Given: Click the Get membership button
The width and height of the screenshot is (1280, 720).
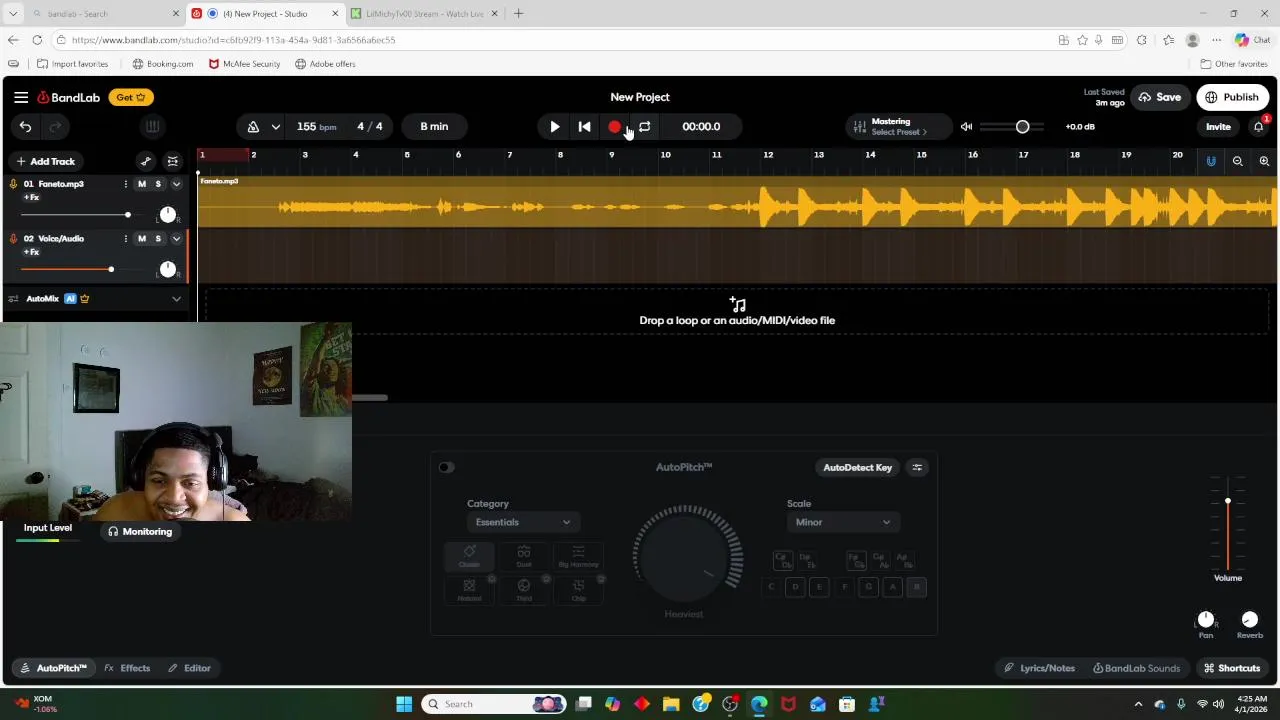Looking at the screenshot, I should [132, 97].
